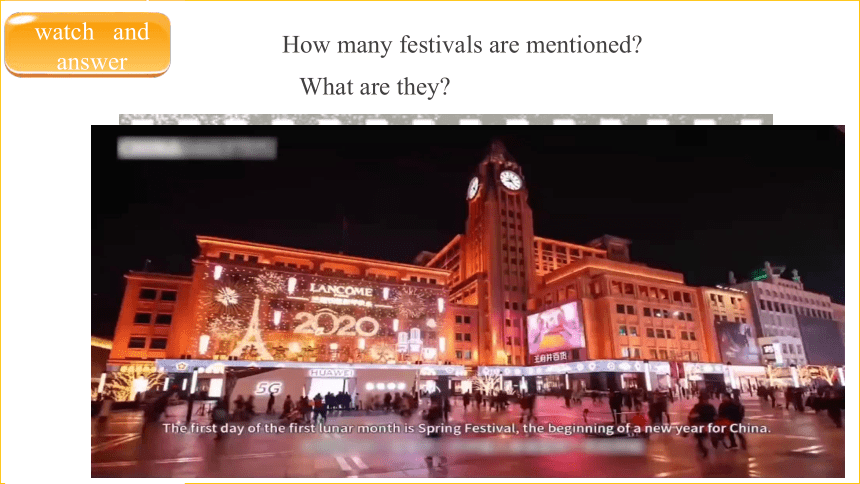Select the "How many festivals are mentioned?" text
The width and height of the screenshot is (860, 484).
pos(462,45)
